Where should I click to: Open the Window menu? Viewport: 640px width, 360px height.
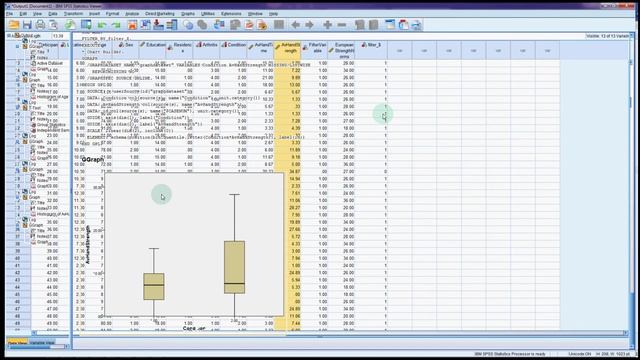click(255, 13)
